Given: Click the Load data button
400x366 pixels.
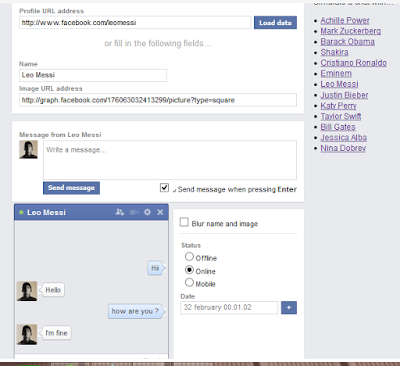Looking at the screenshot, I should coord(275,23).
